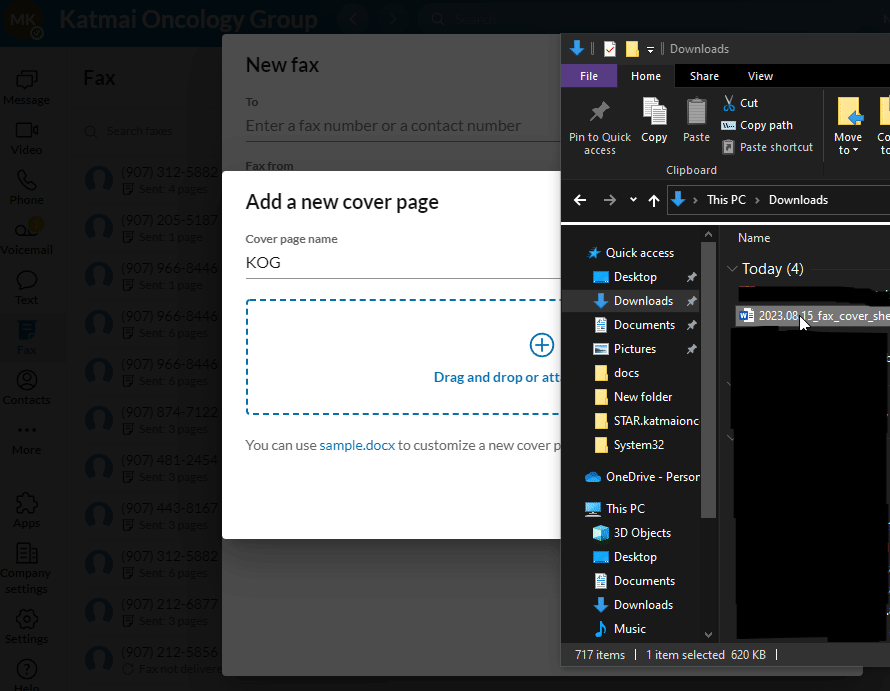Open recent locations dropdown in Explorer
Viewport: 890px width, 691px height.
pyautogui.click(x=633, y=200)
